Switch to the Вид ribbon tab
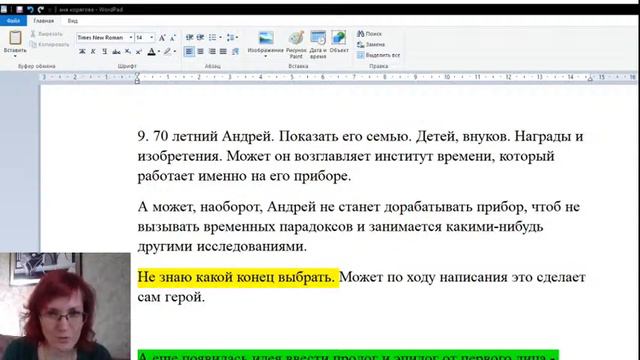The height and width of the screenshot is (360, 640). tap(72, 20)
